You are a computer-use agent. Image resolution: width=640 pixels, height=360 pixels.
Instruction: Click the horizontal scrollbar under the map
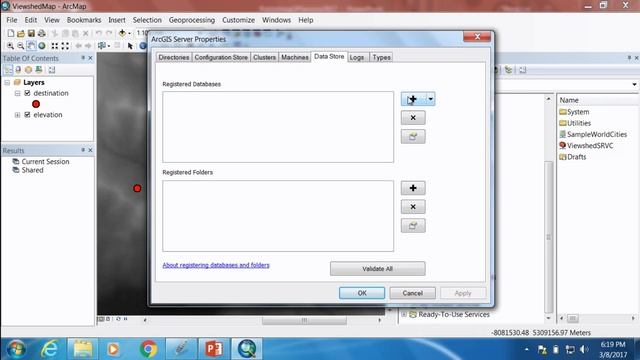304,320
